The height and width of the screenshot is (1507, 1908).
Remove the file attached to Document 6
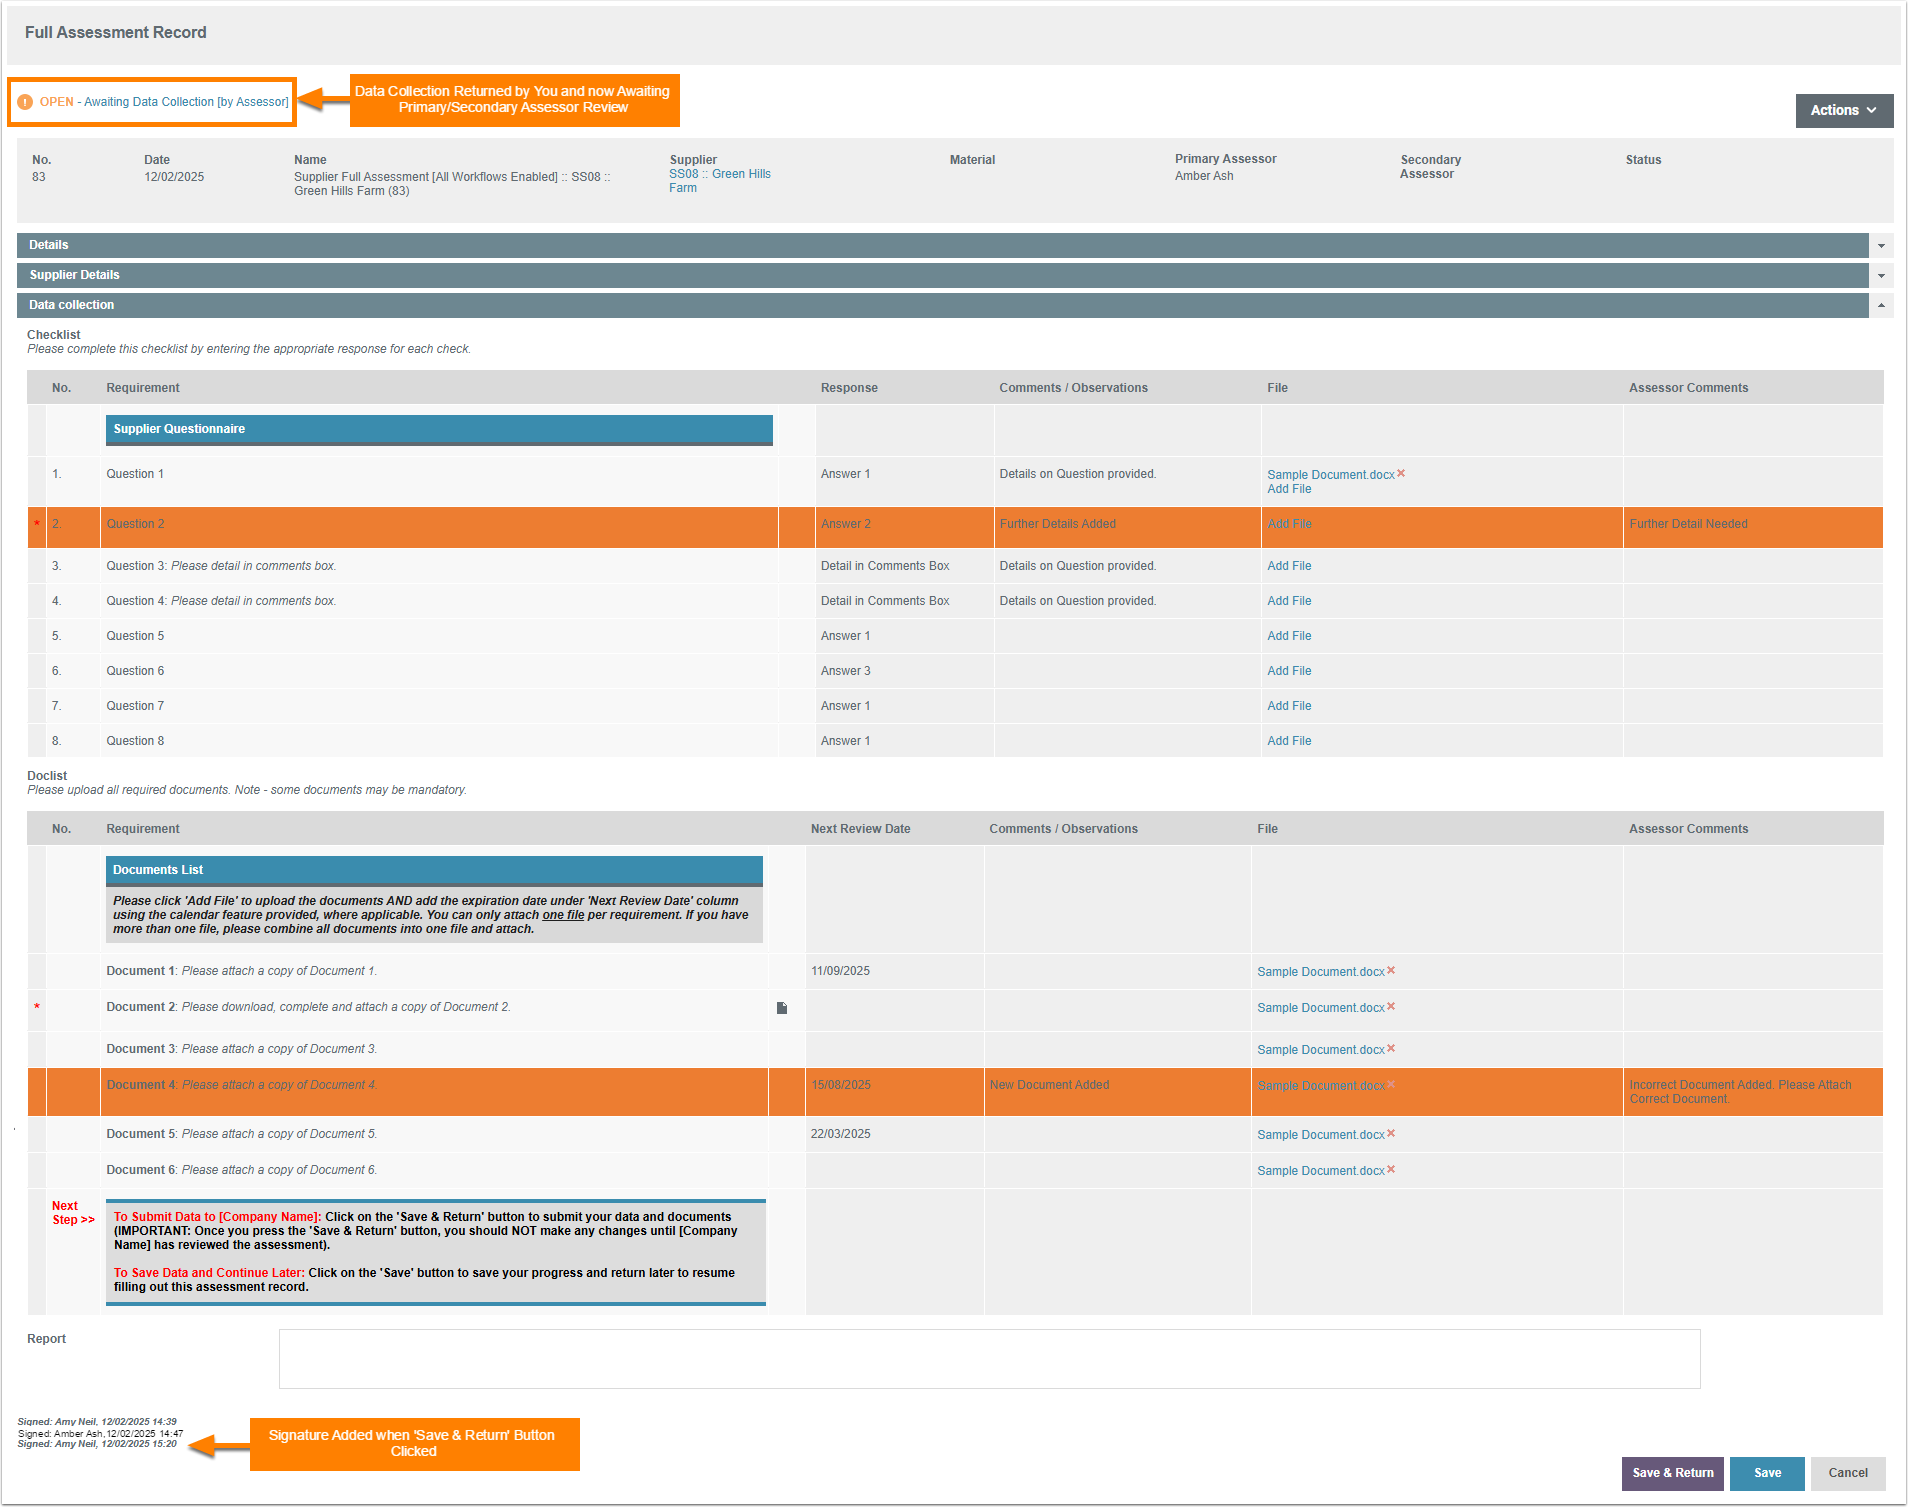click(x=1391, y=1169)
